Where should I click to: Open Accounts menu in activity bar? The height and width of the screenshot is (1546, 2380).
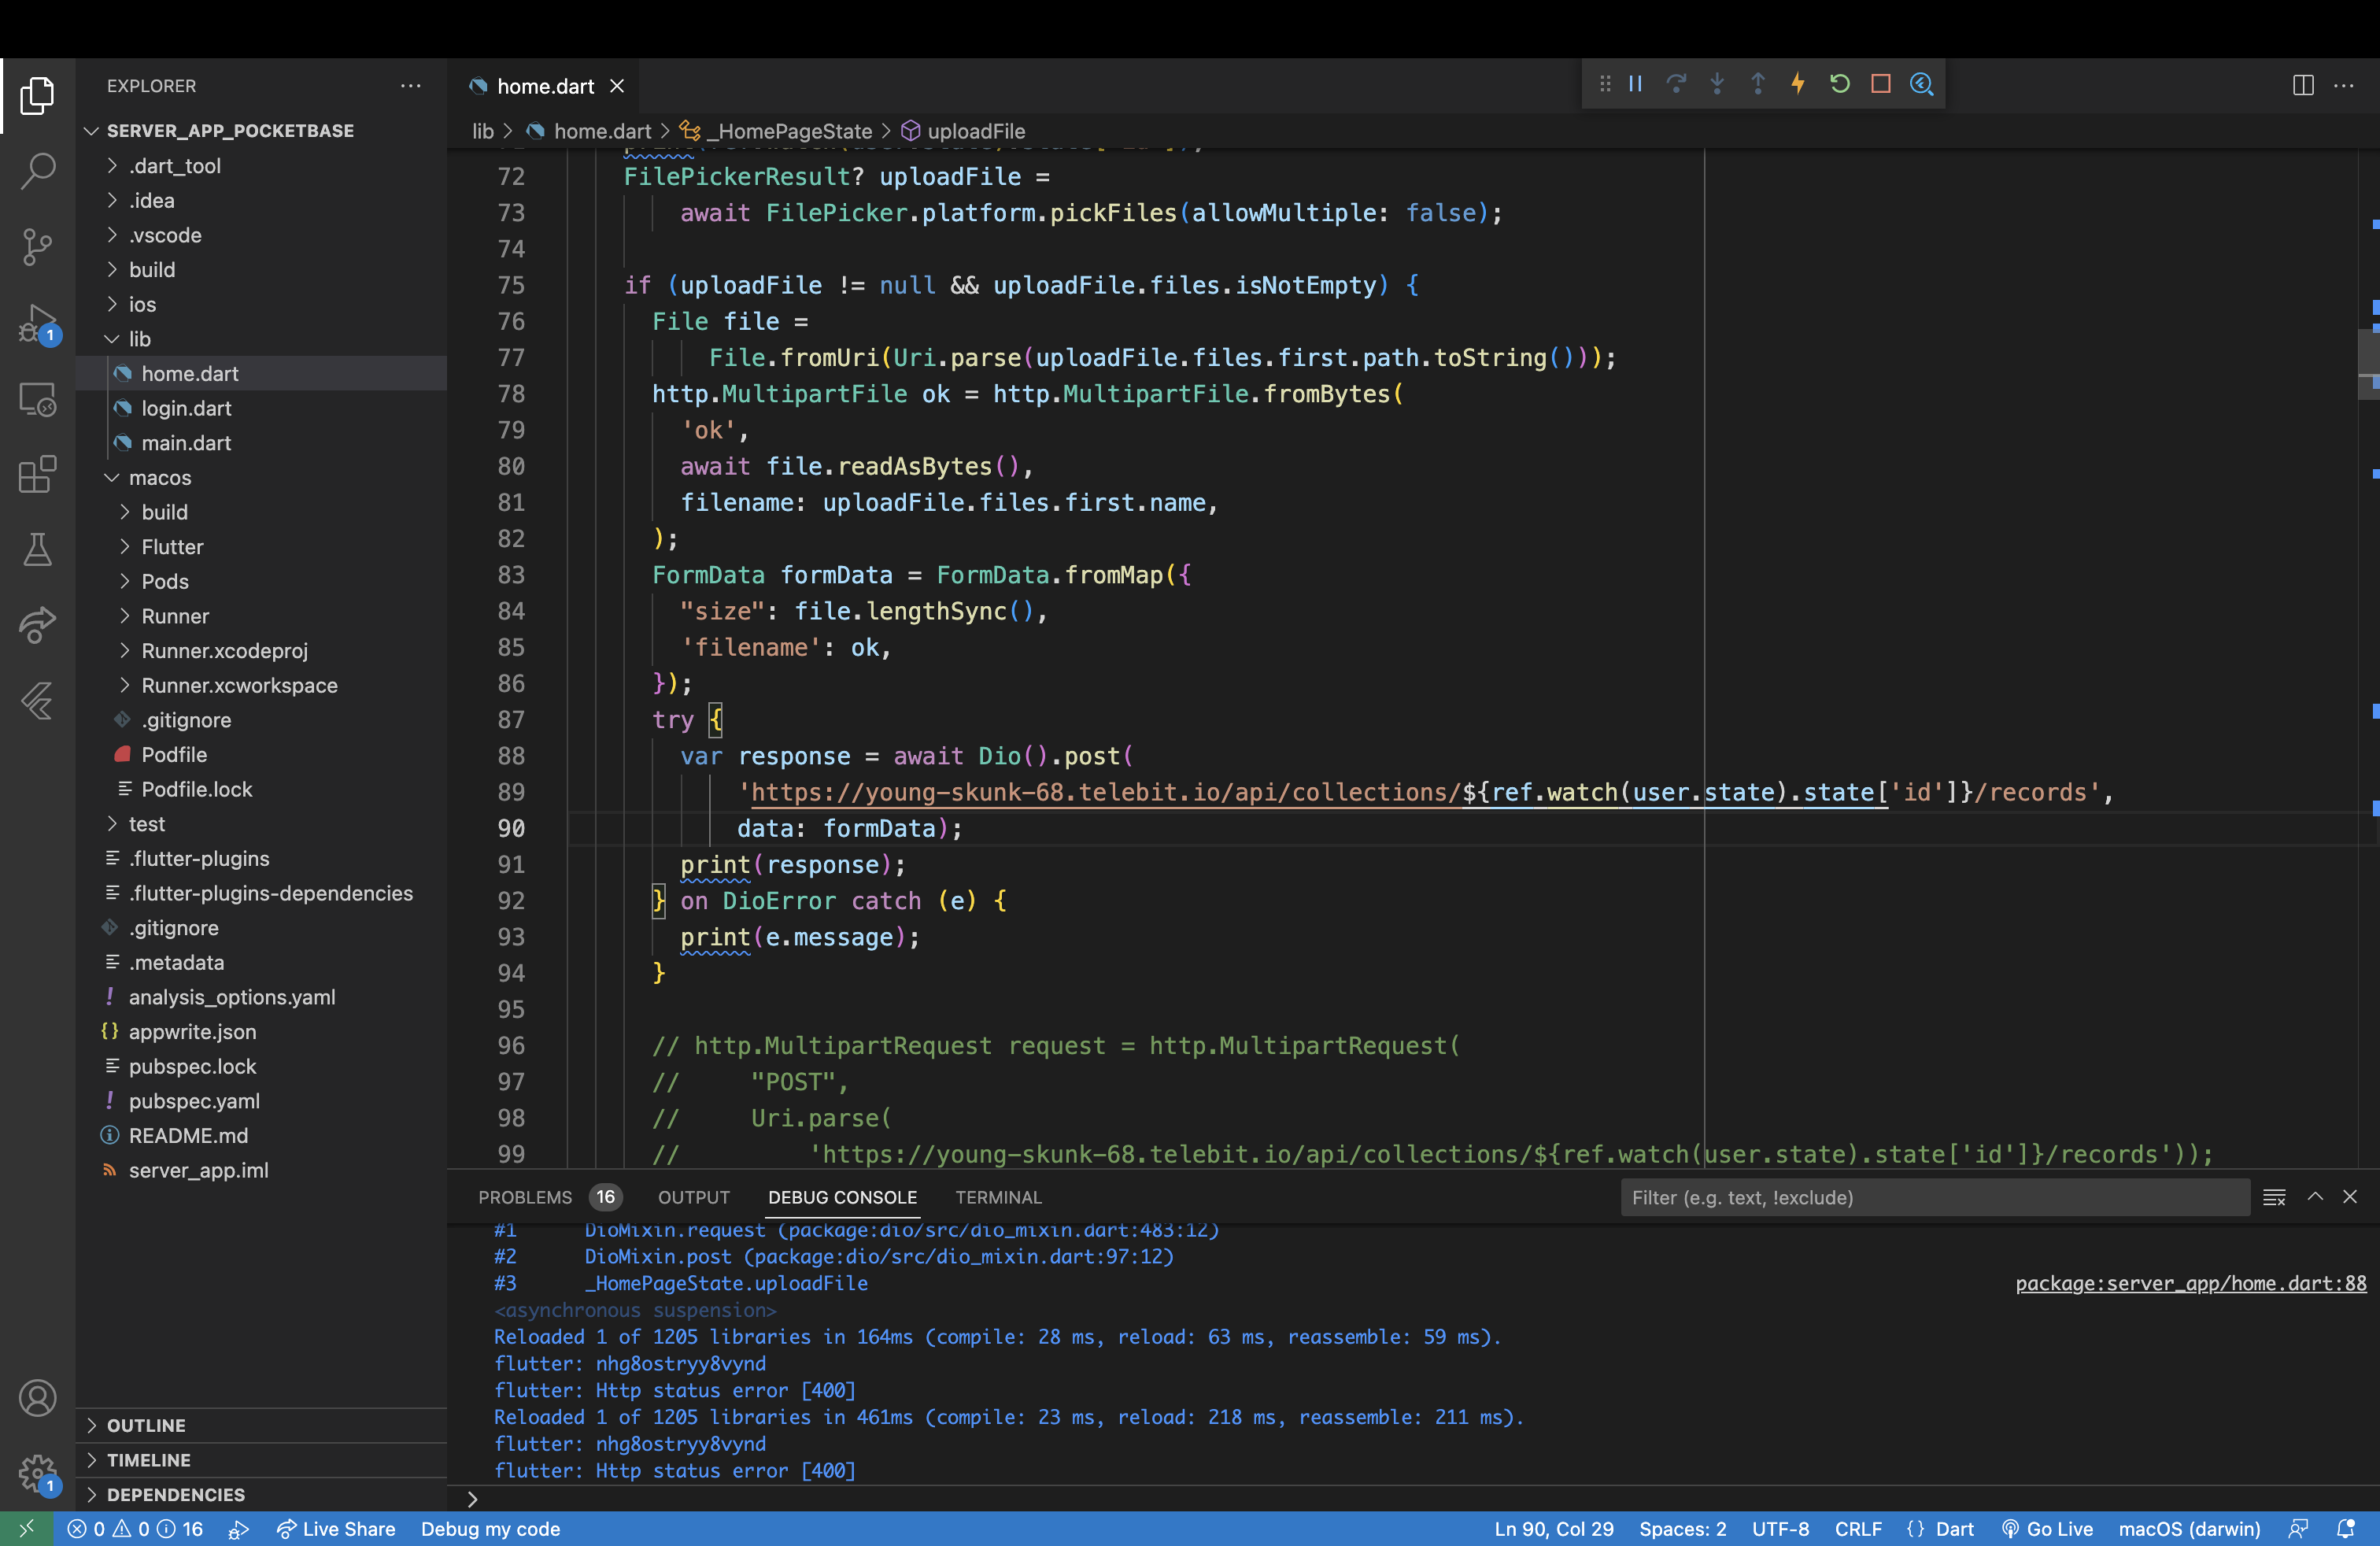[x=37, y=1397]
